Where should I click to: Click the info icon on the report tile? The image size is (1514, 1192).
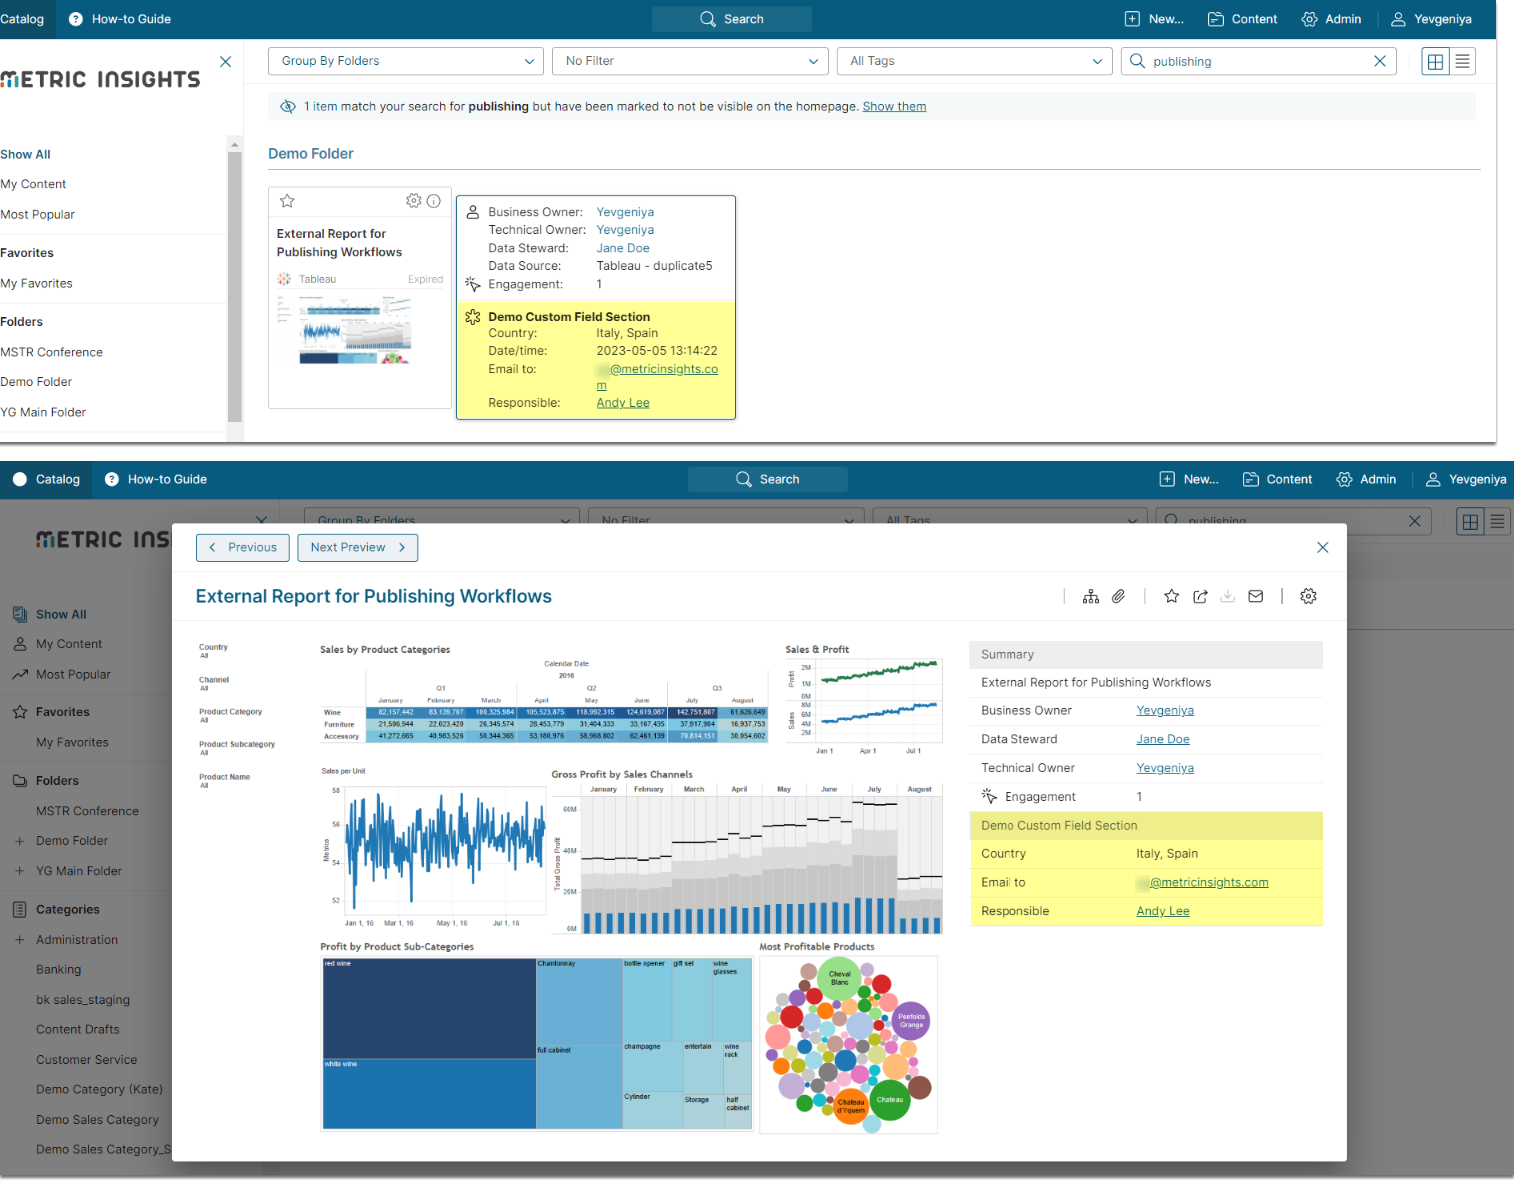pyautogui.click(x=434, y=201)
